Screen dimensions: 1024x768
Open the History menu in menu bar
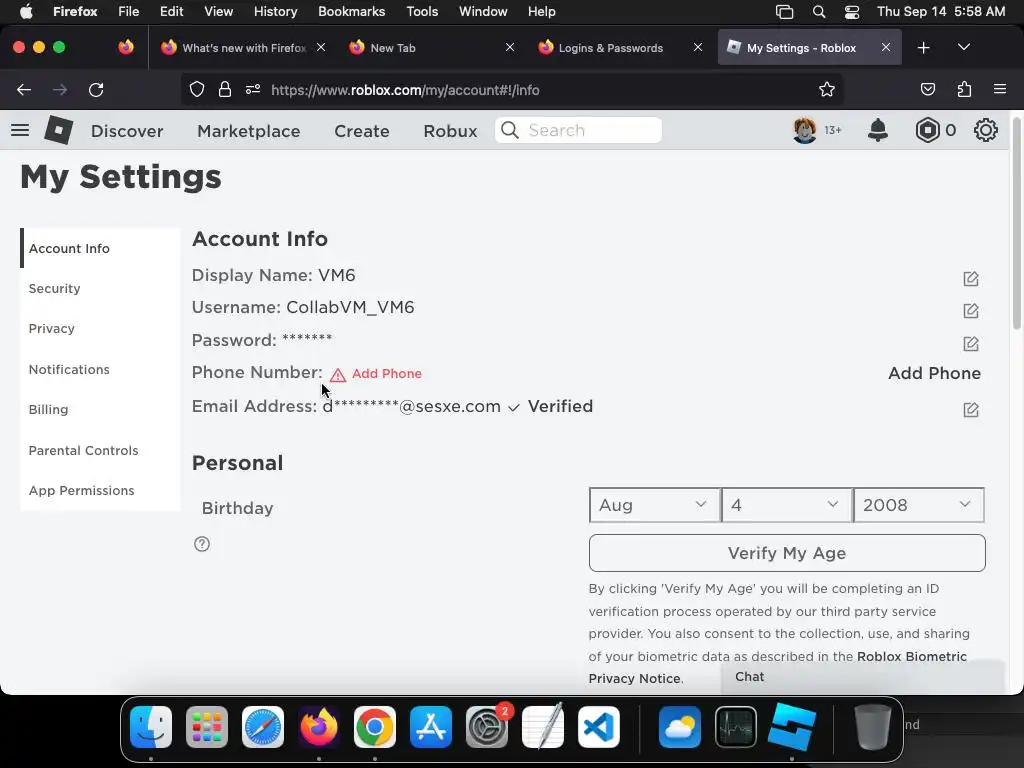[275, 11]
